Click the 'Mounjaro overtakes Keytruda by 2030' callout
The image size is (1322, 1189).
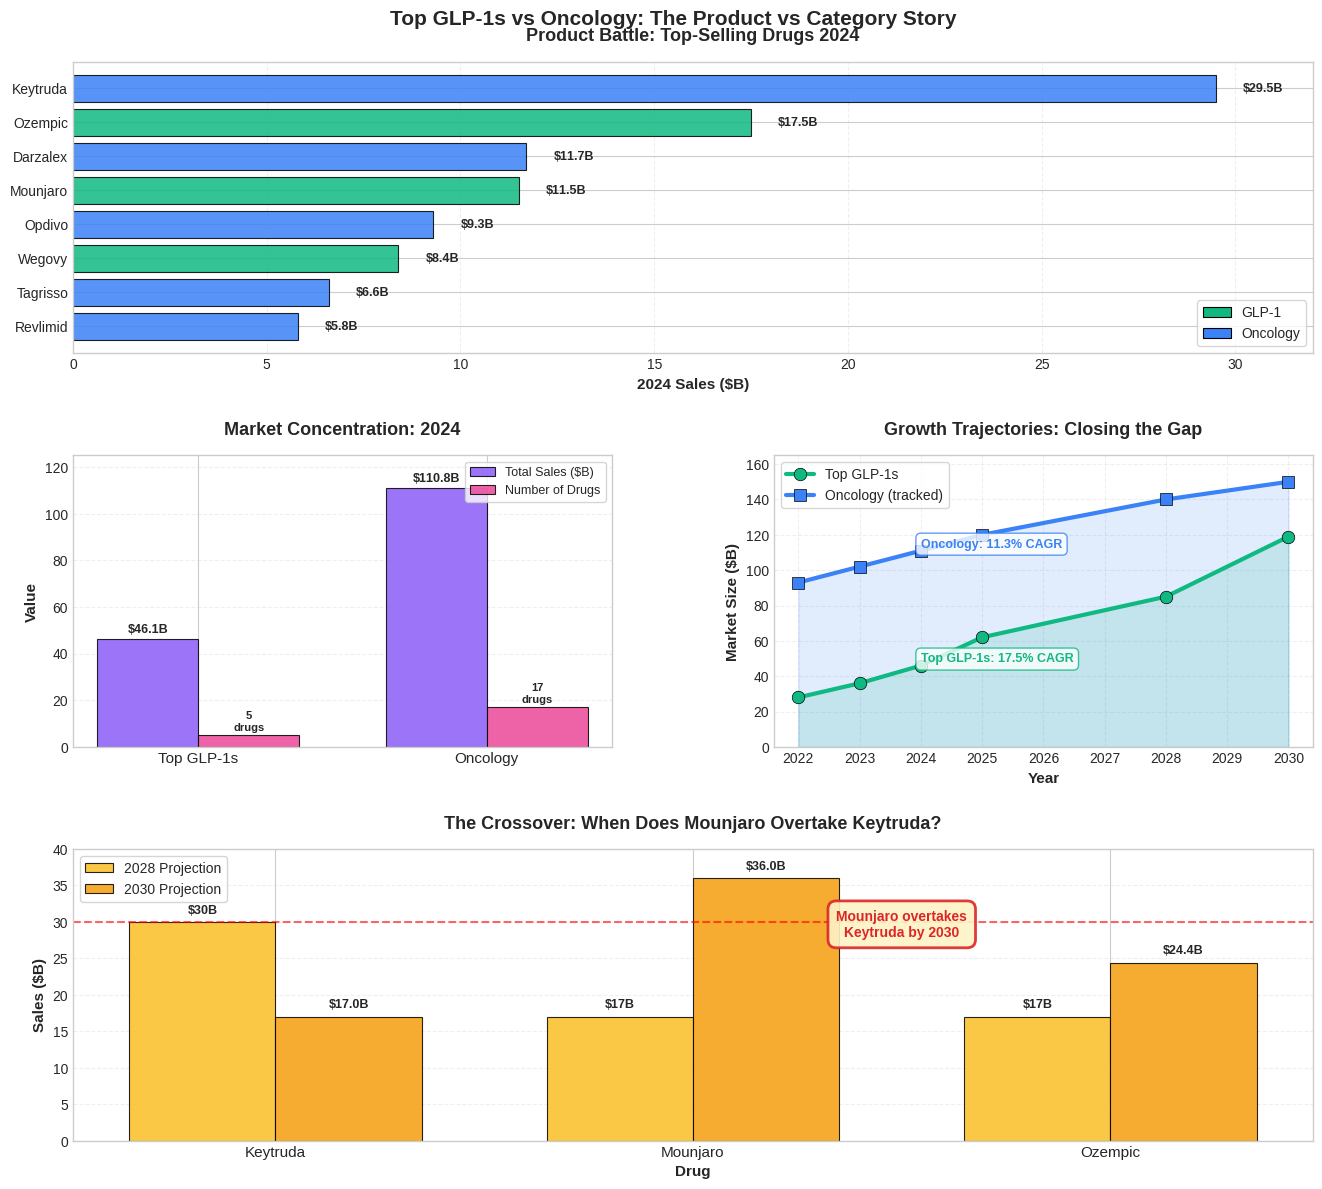tap(901, 924)
